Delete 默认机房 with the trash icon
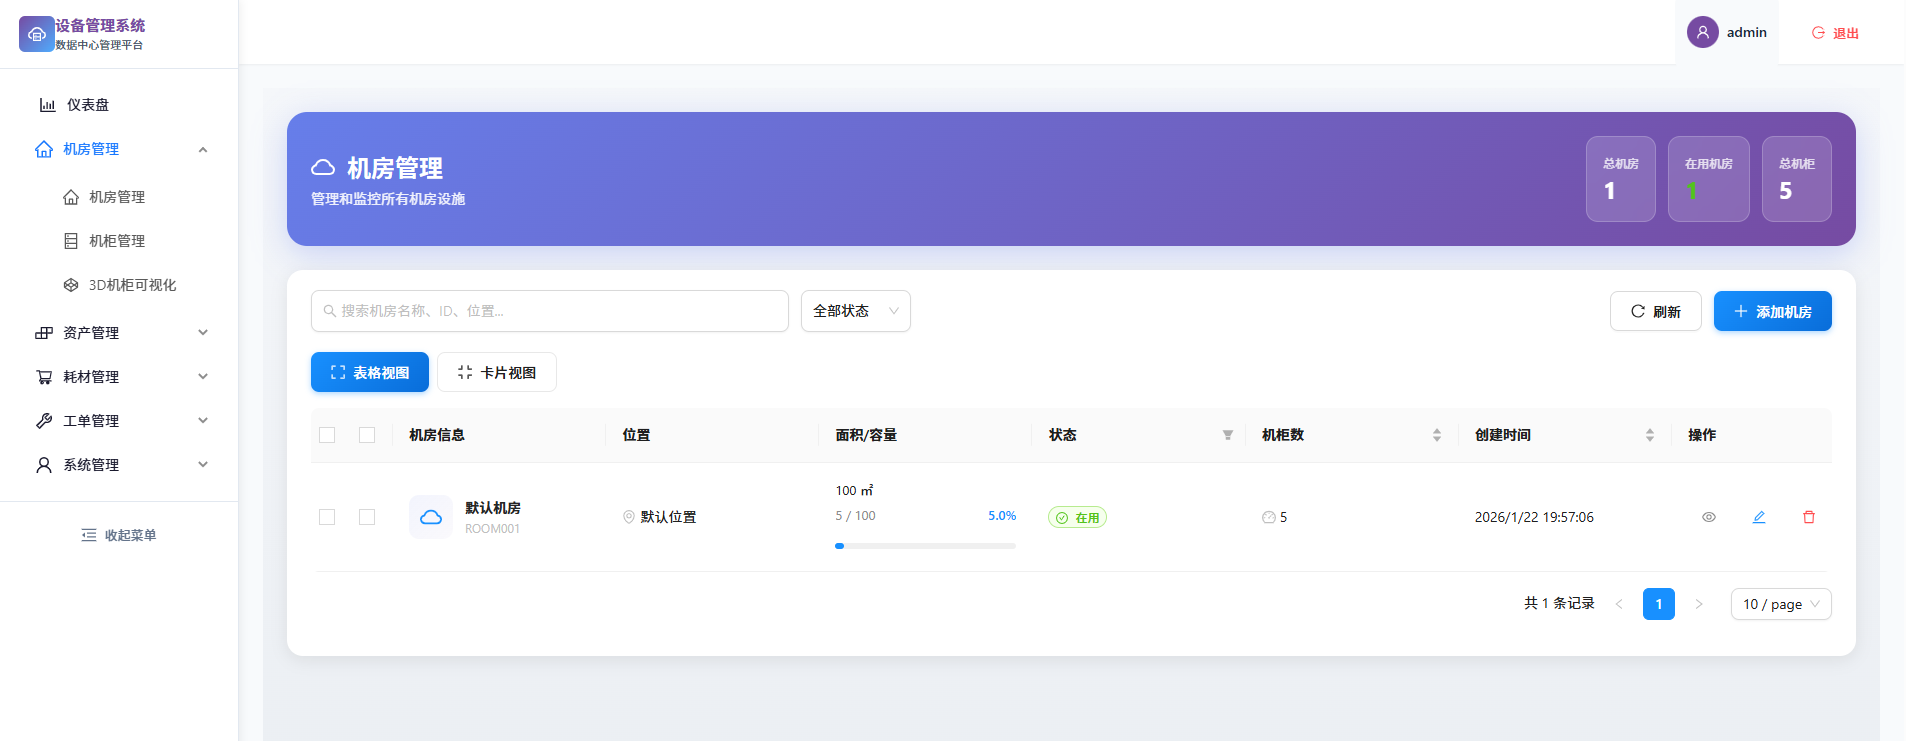 click(x=1809, y=517)
